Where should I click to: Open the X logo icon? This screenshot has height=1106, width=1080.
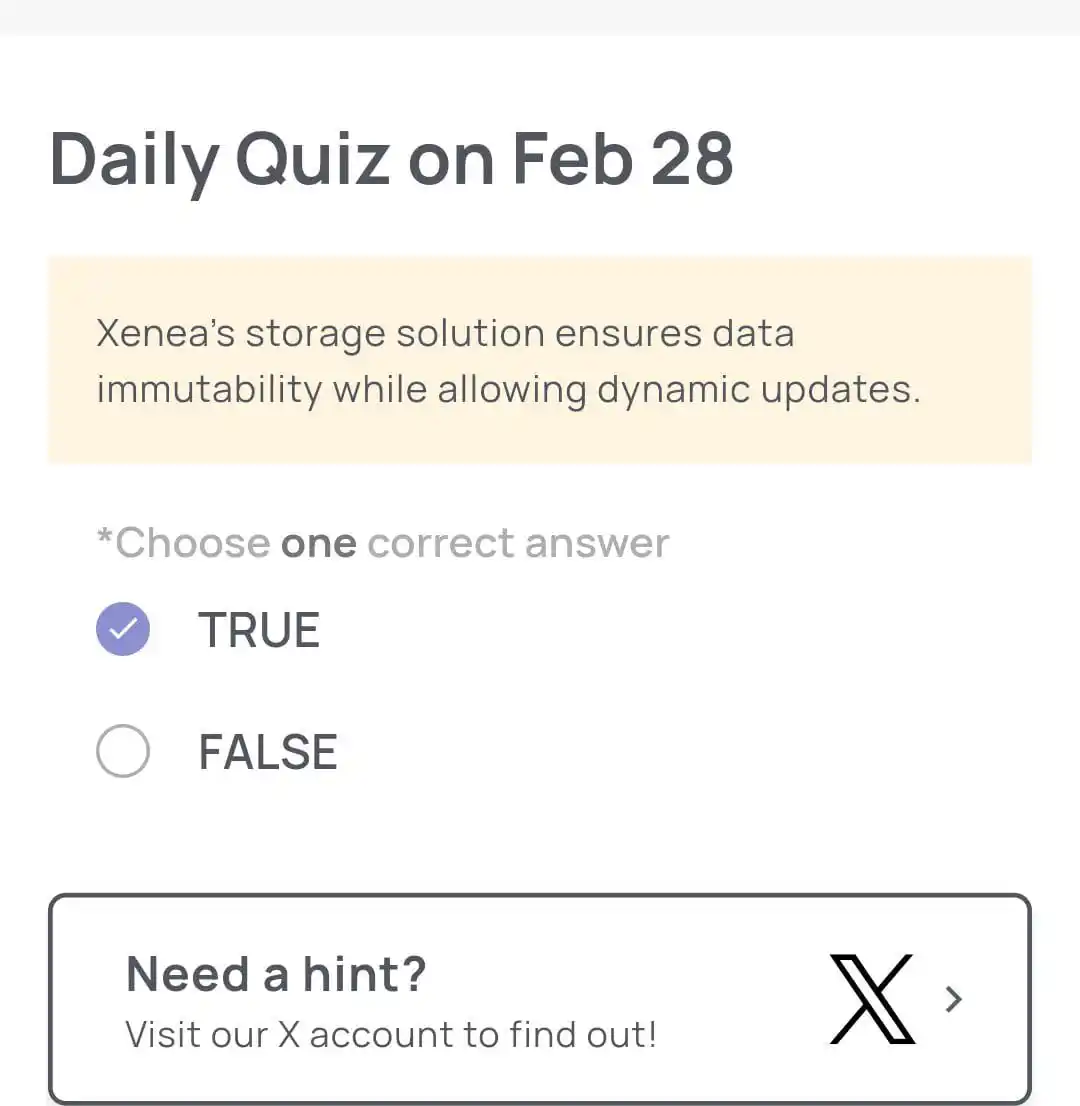click(x=872, y=998)
